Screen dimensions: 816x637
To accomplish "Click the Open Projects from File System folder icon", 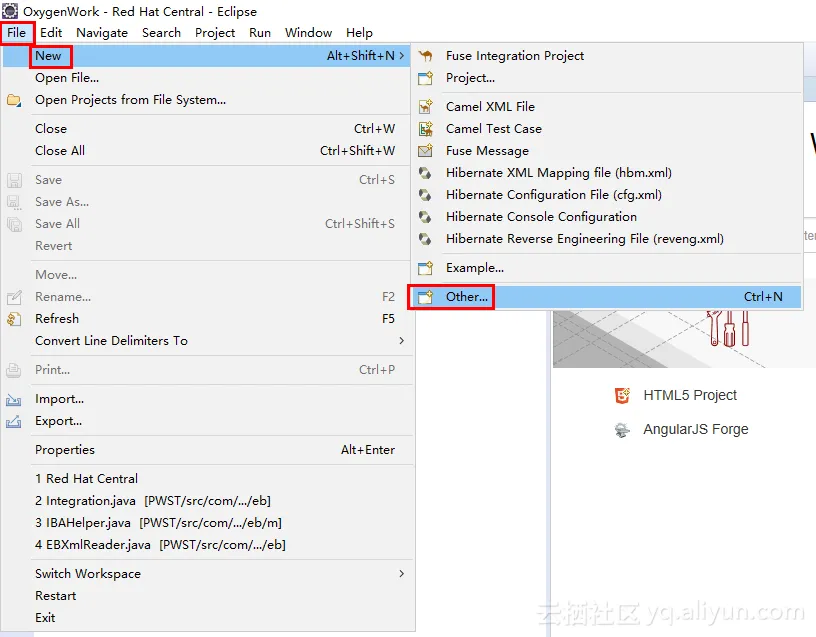I will point(14,100).
